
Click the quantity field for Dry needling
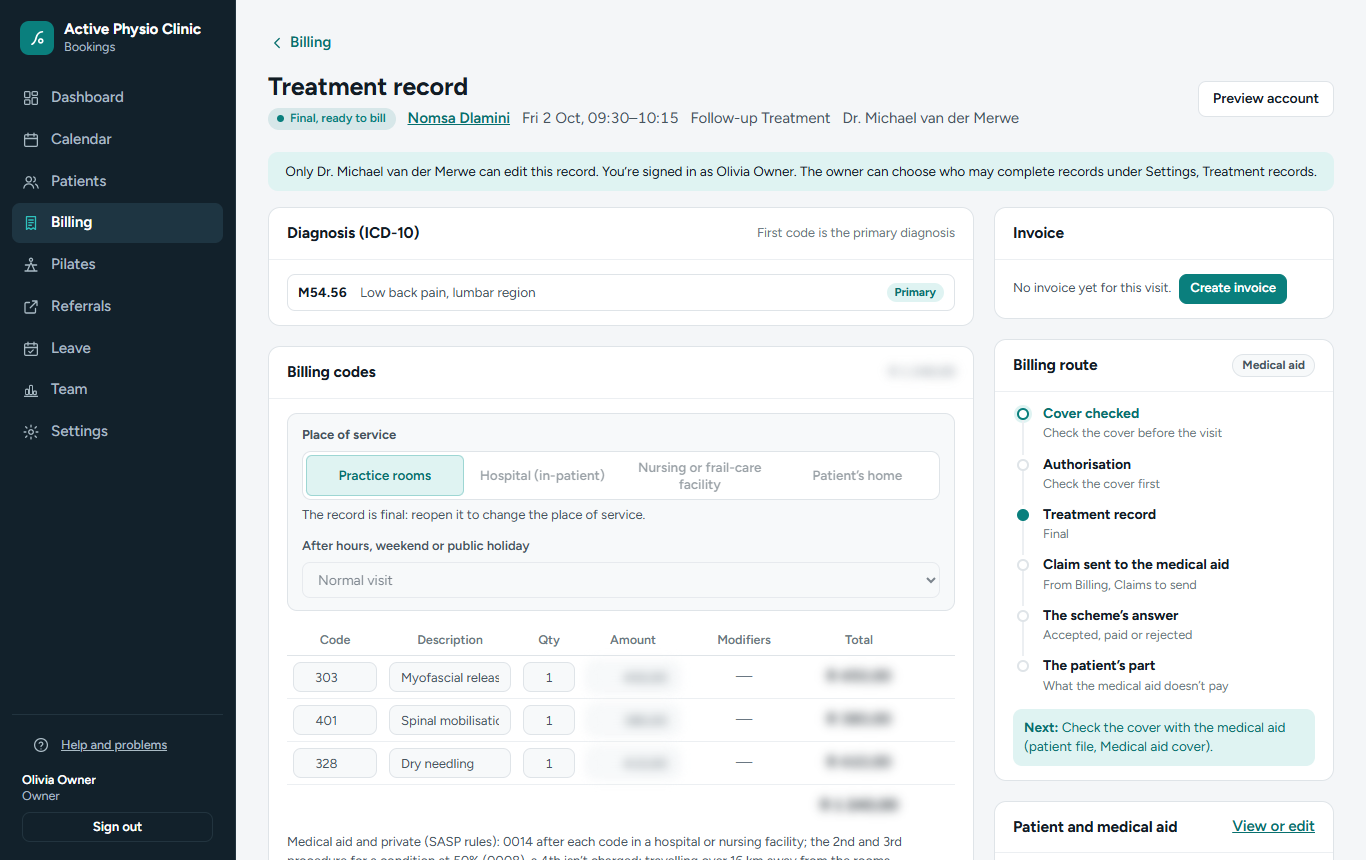[x=549, y=764]
